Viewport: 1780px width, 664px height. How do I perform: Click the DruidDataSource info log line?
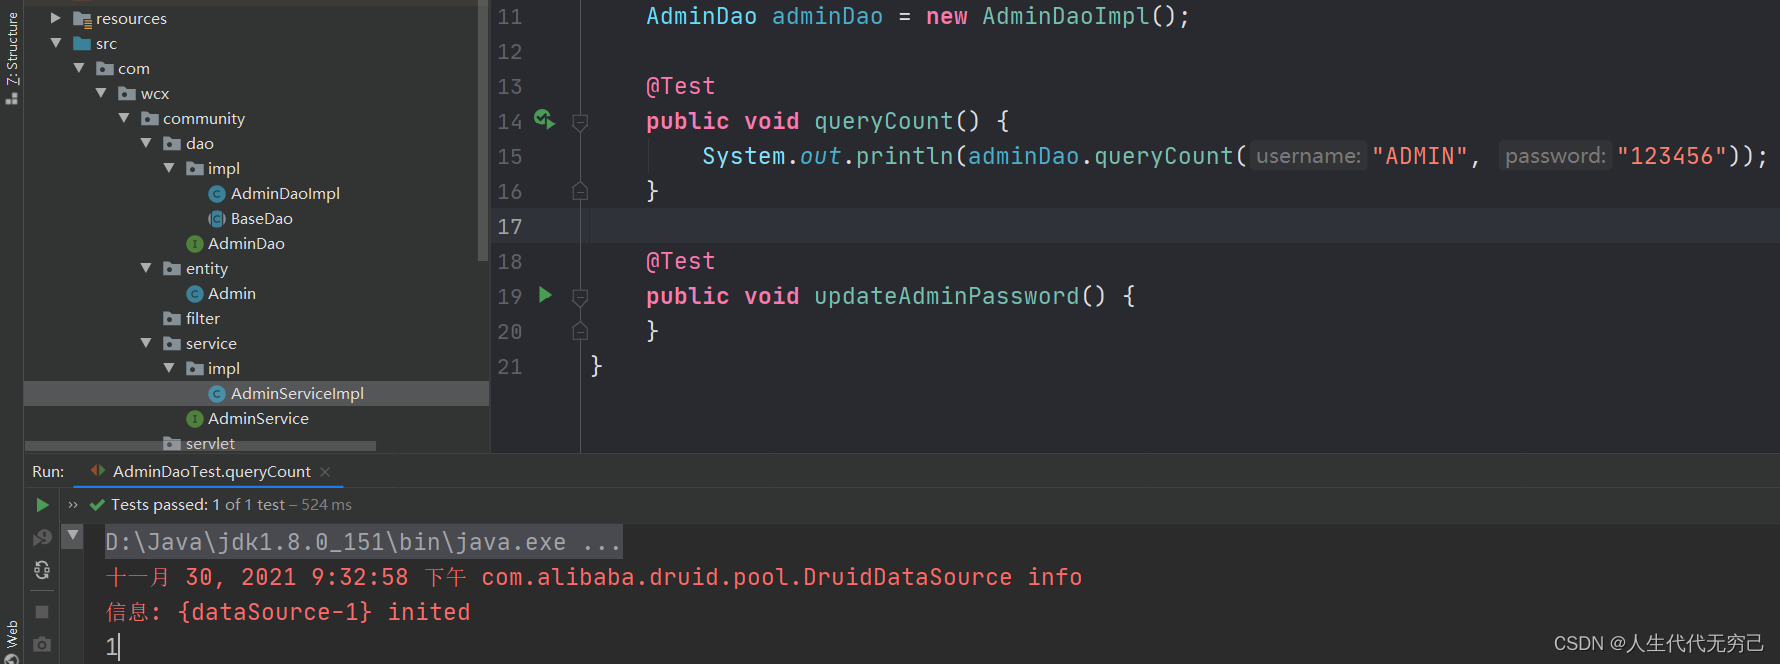click(594, 578)
